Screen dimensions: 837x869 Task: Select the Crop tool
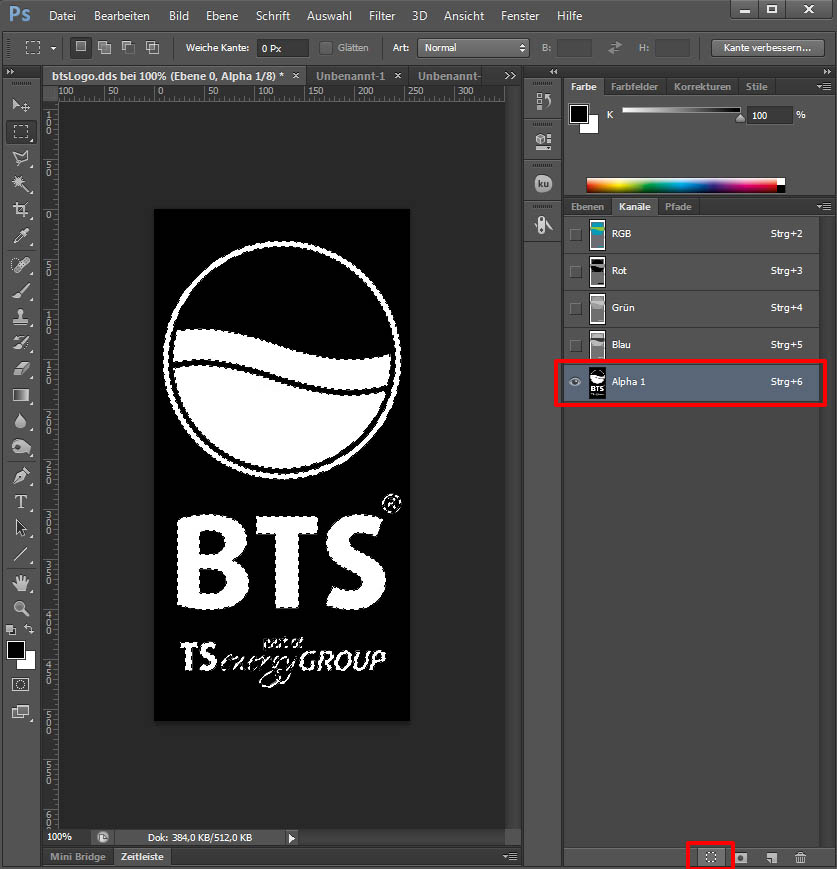click(20, 210)
